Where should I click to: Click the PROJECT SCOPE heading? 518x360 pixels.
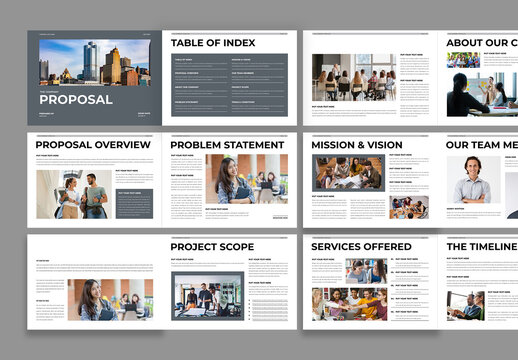[x=212, y=247]
